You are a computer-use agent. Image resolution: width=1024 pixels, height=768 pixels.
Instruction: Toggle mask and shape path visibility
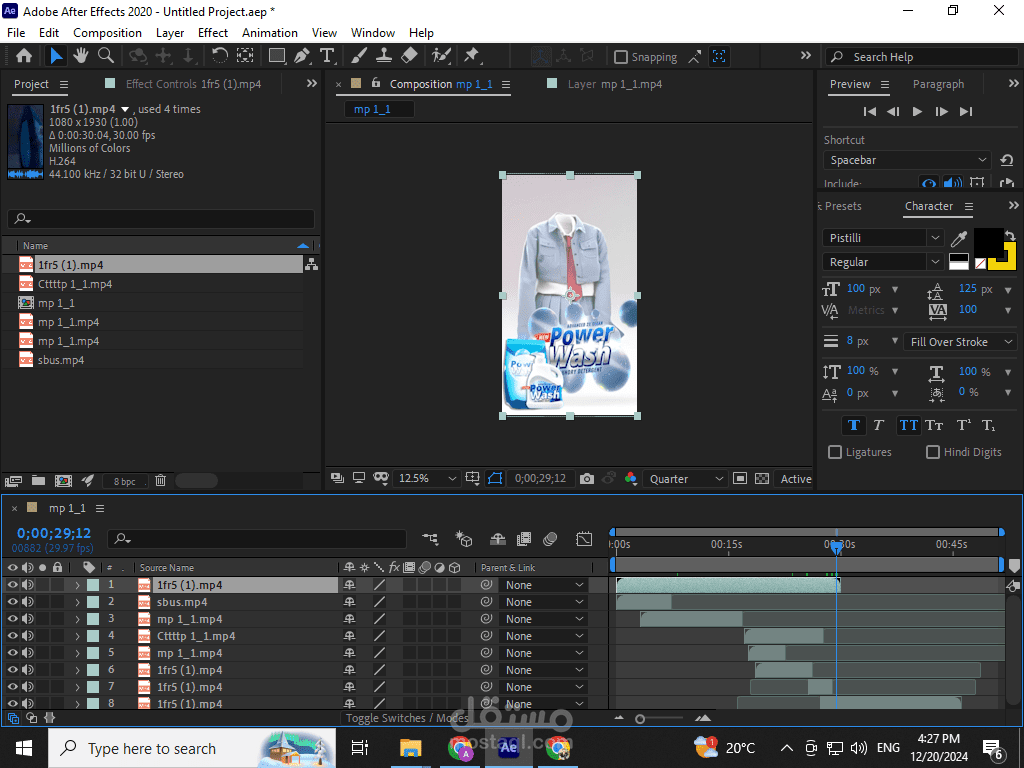[495, 479]
